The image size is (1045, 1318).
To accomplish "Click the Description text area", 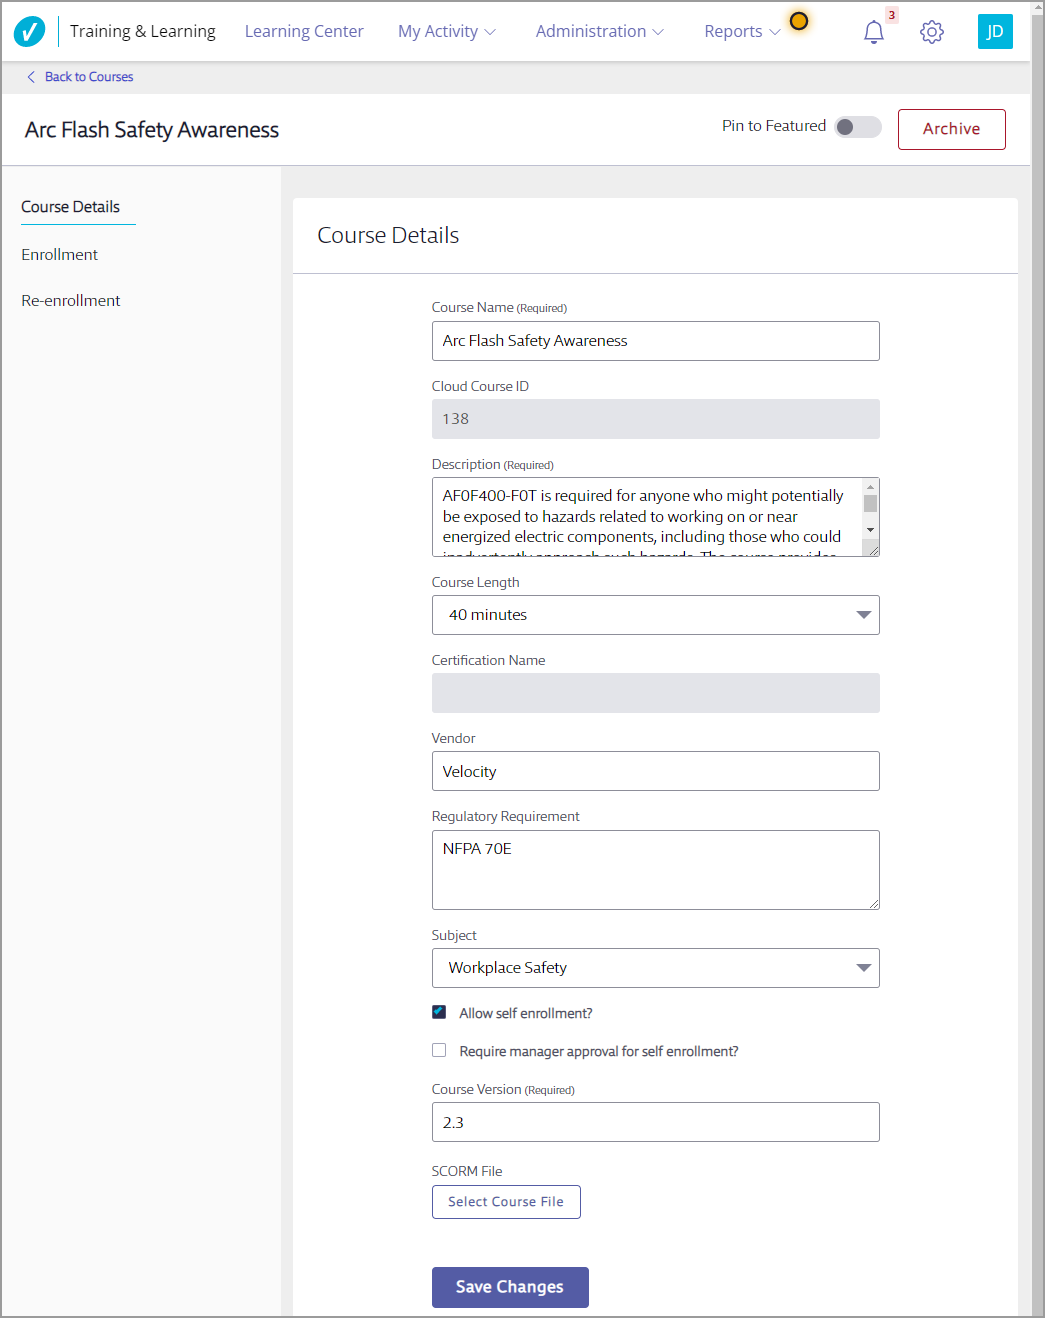I will [648, 517].
